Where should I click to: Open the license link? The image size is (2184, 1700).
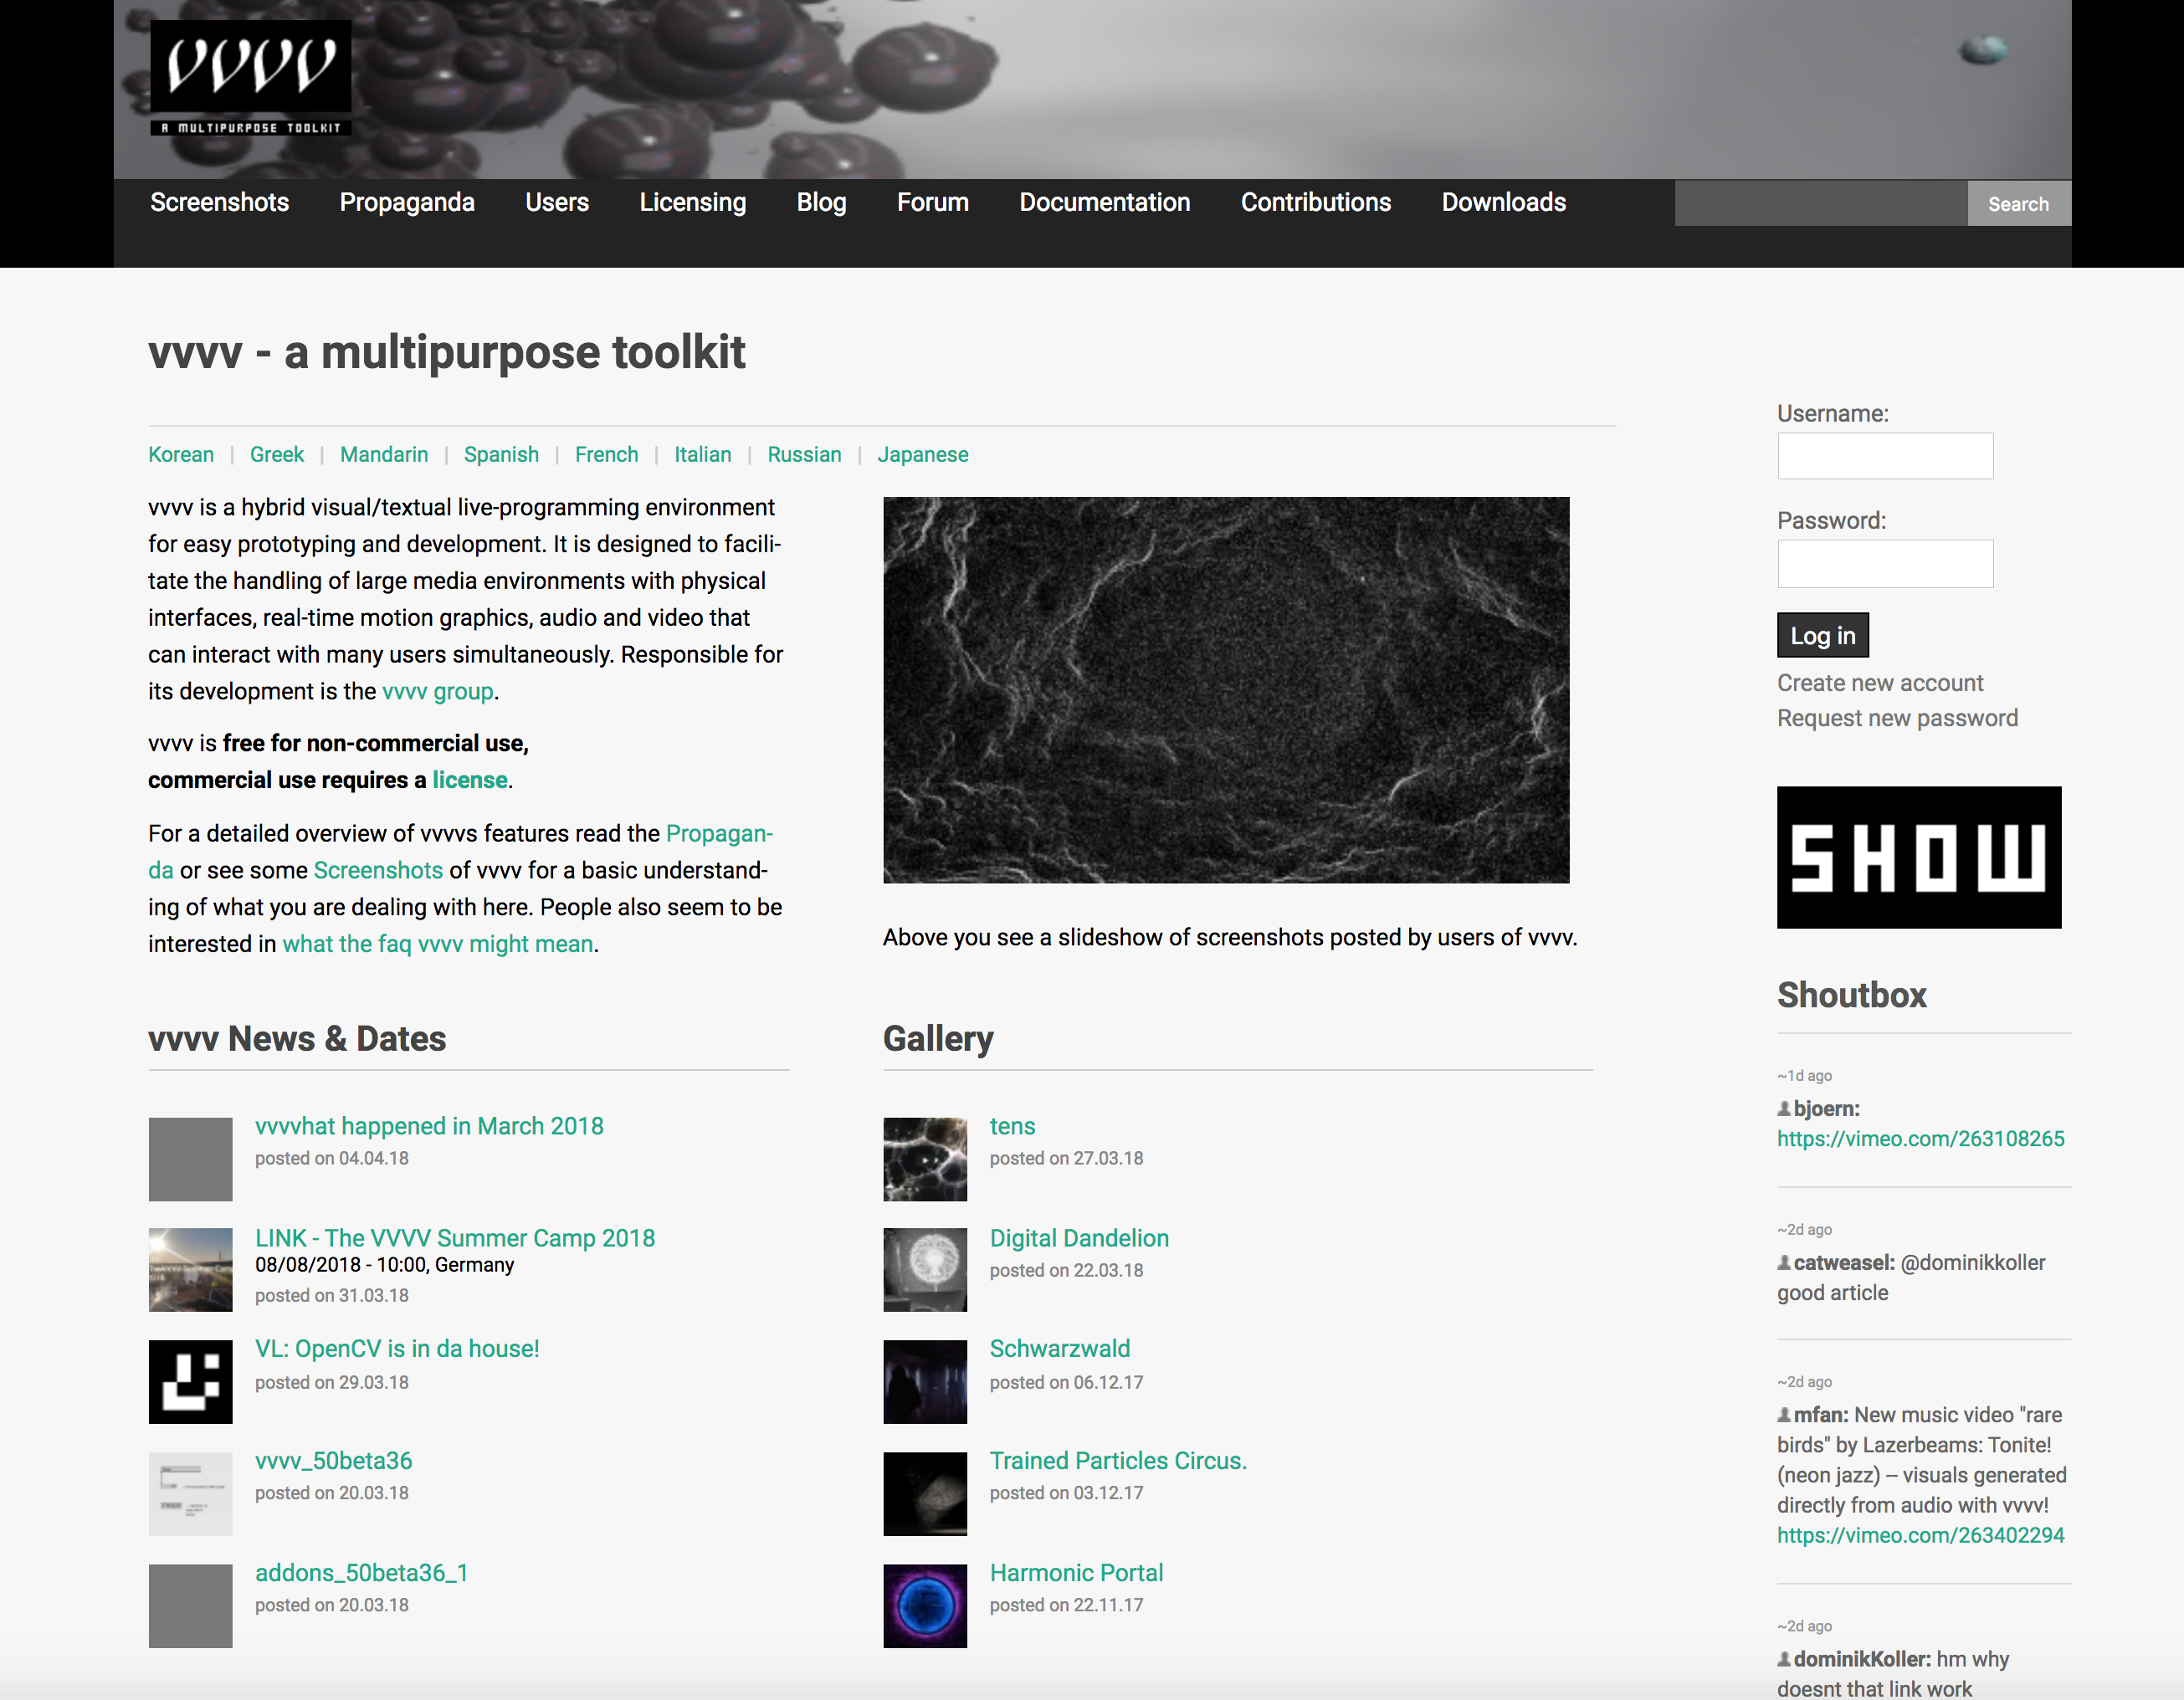(469, 780)
